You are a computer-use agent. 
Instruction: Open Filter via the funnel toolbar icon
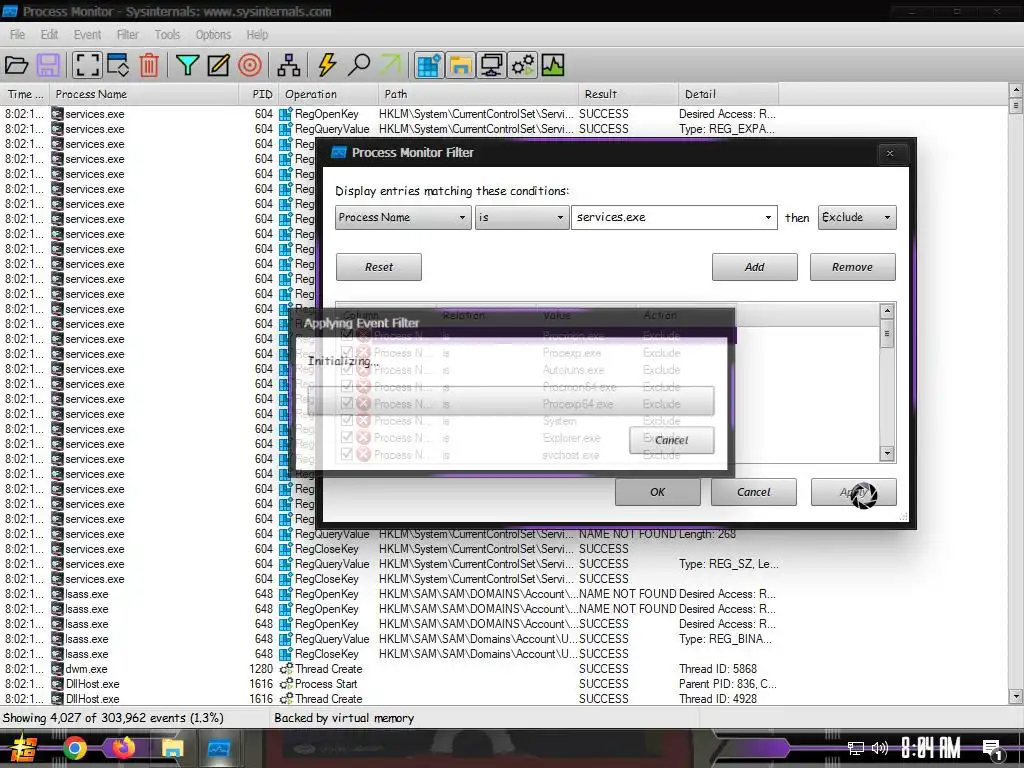187,65
